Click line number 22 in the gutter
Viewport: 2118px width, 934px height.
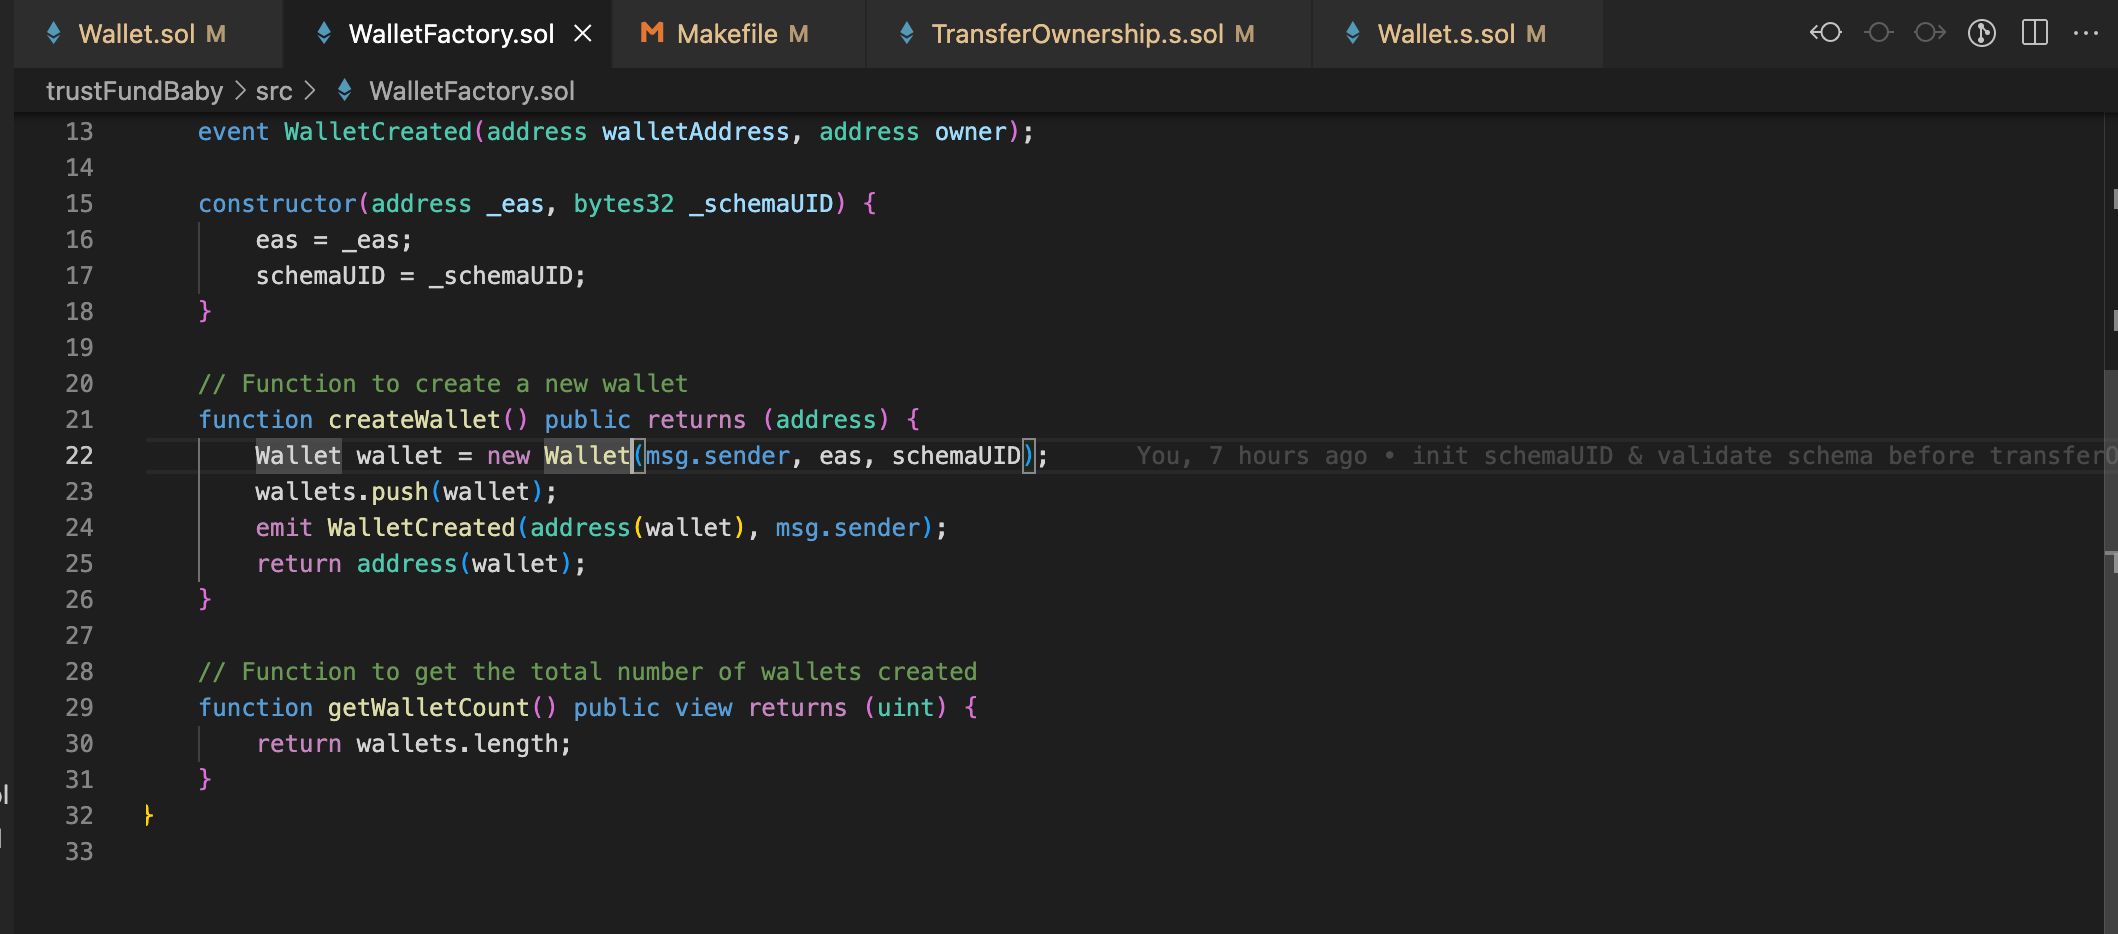tap(79, 456)
